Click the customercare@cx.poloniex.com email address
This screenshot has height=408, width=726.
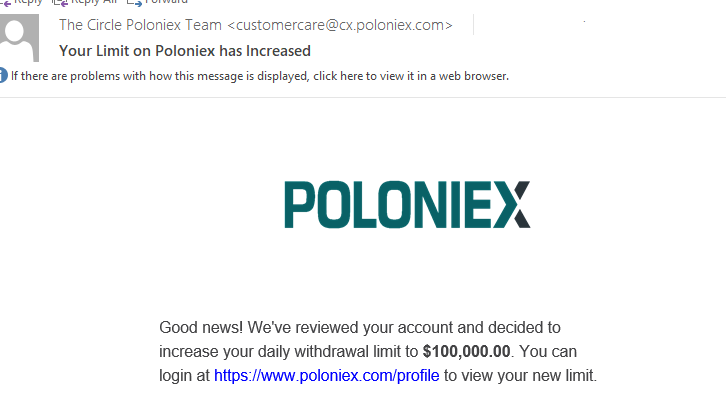coord(340,25)
